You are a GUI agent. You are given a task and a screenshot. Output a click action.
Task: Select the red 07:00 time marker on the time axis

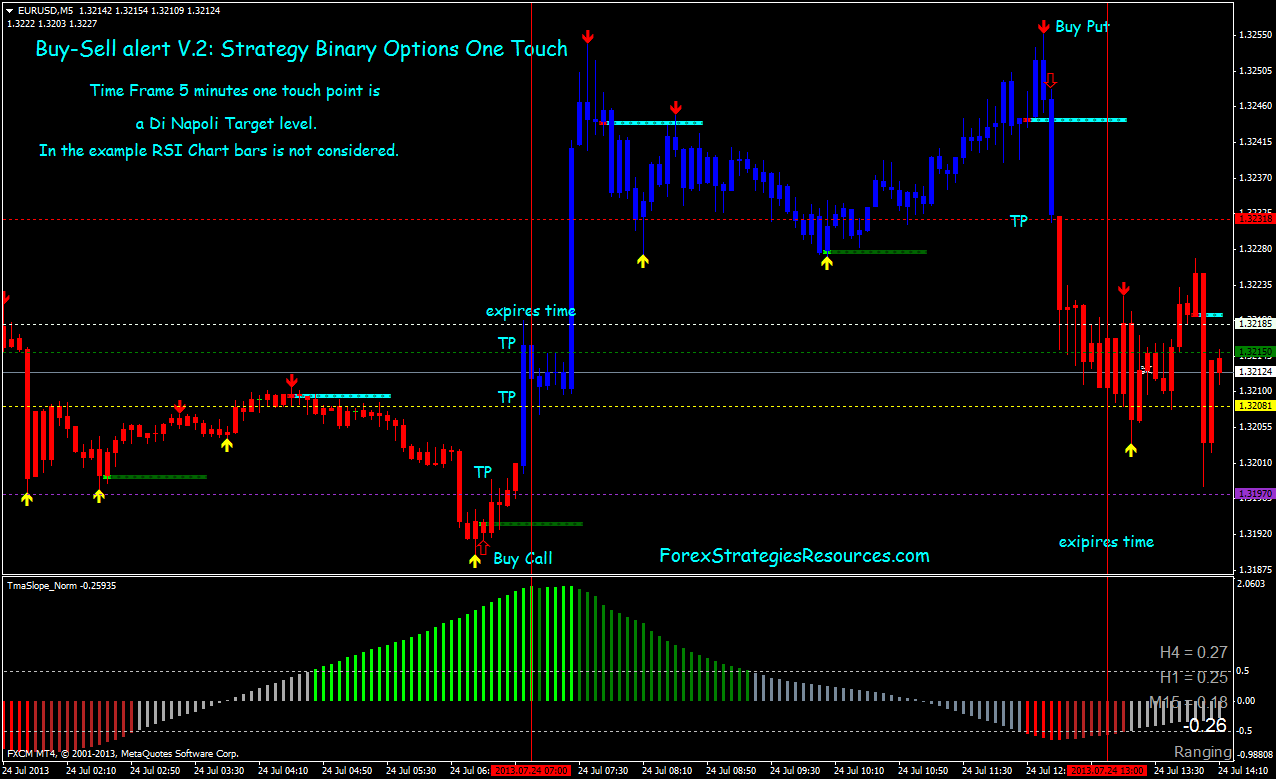[531, 771]
